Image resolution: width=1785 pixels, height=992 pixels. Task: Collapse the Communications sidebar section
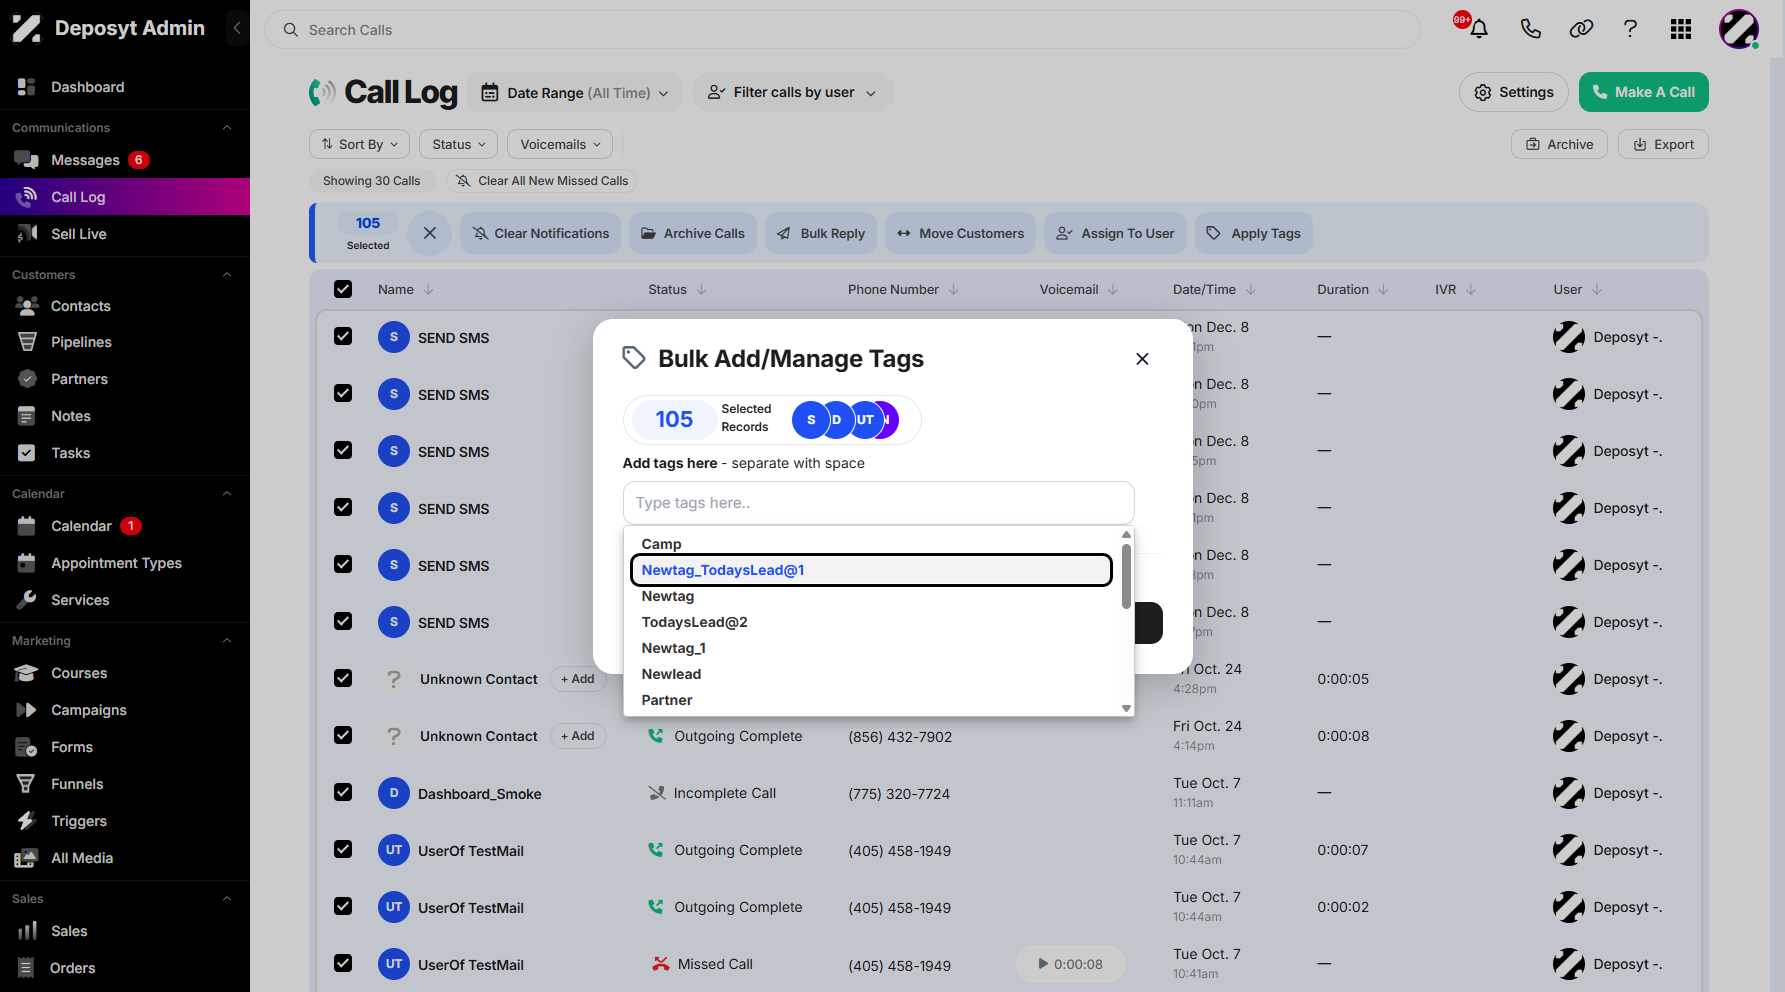coord(227,128)
